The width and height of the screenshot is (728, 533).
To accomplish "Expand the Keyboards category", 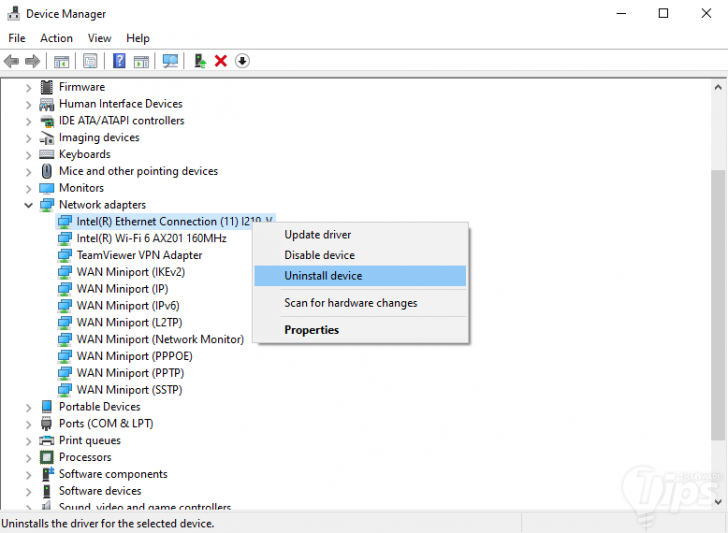I will 28,155.
